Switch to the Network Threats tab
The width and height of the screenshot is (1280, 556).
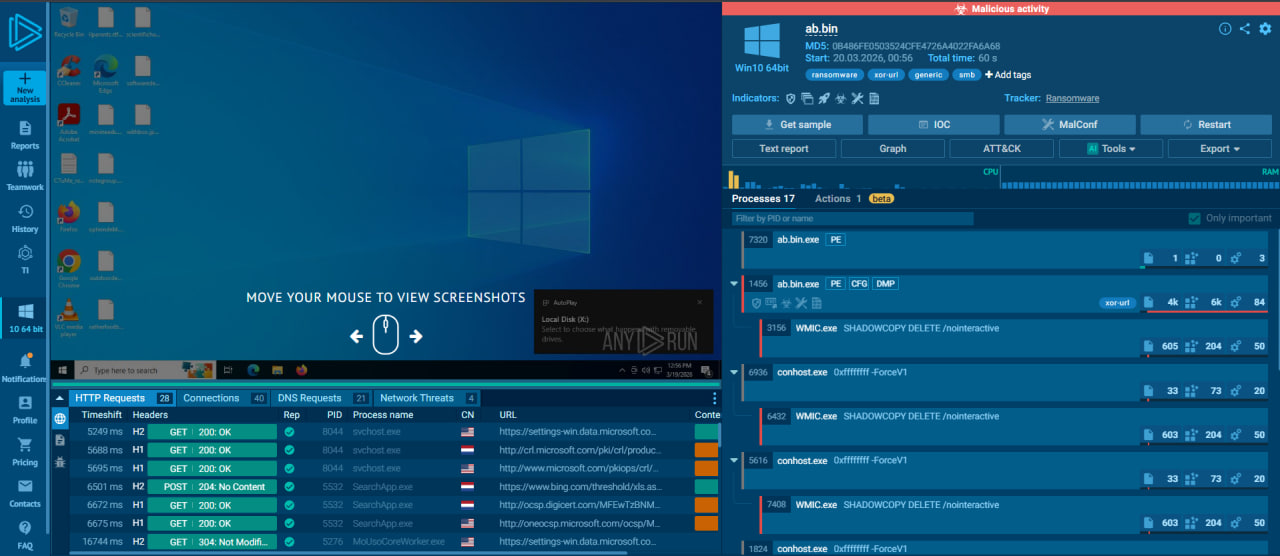[417, 398]
